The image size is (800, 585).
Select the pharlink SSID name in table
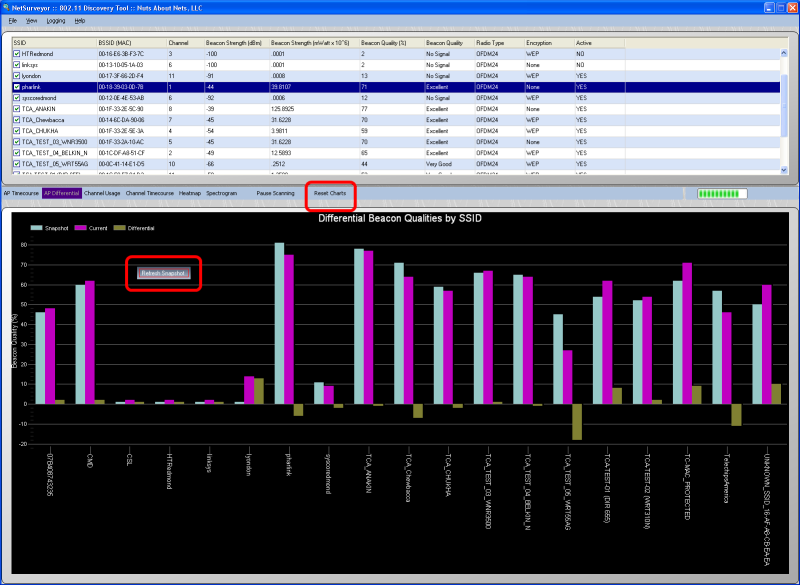click(x=31, y=87)
